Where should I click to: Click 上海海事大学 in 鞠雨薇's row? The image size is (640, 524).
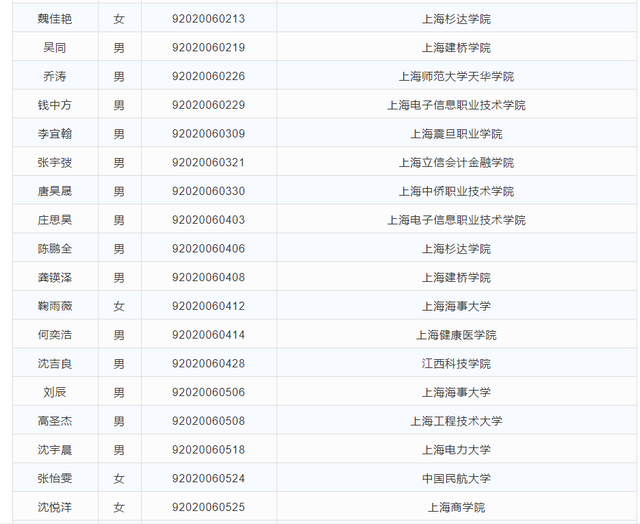coord(456,306)
